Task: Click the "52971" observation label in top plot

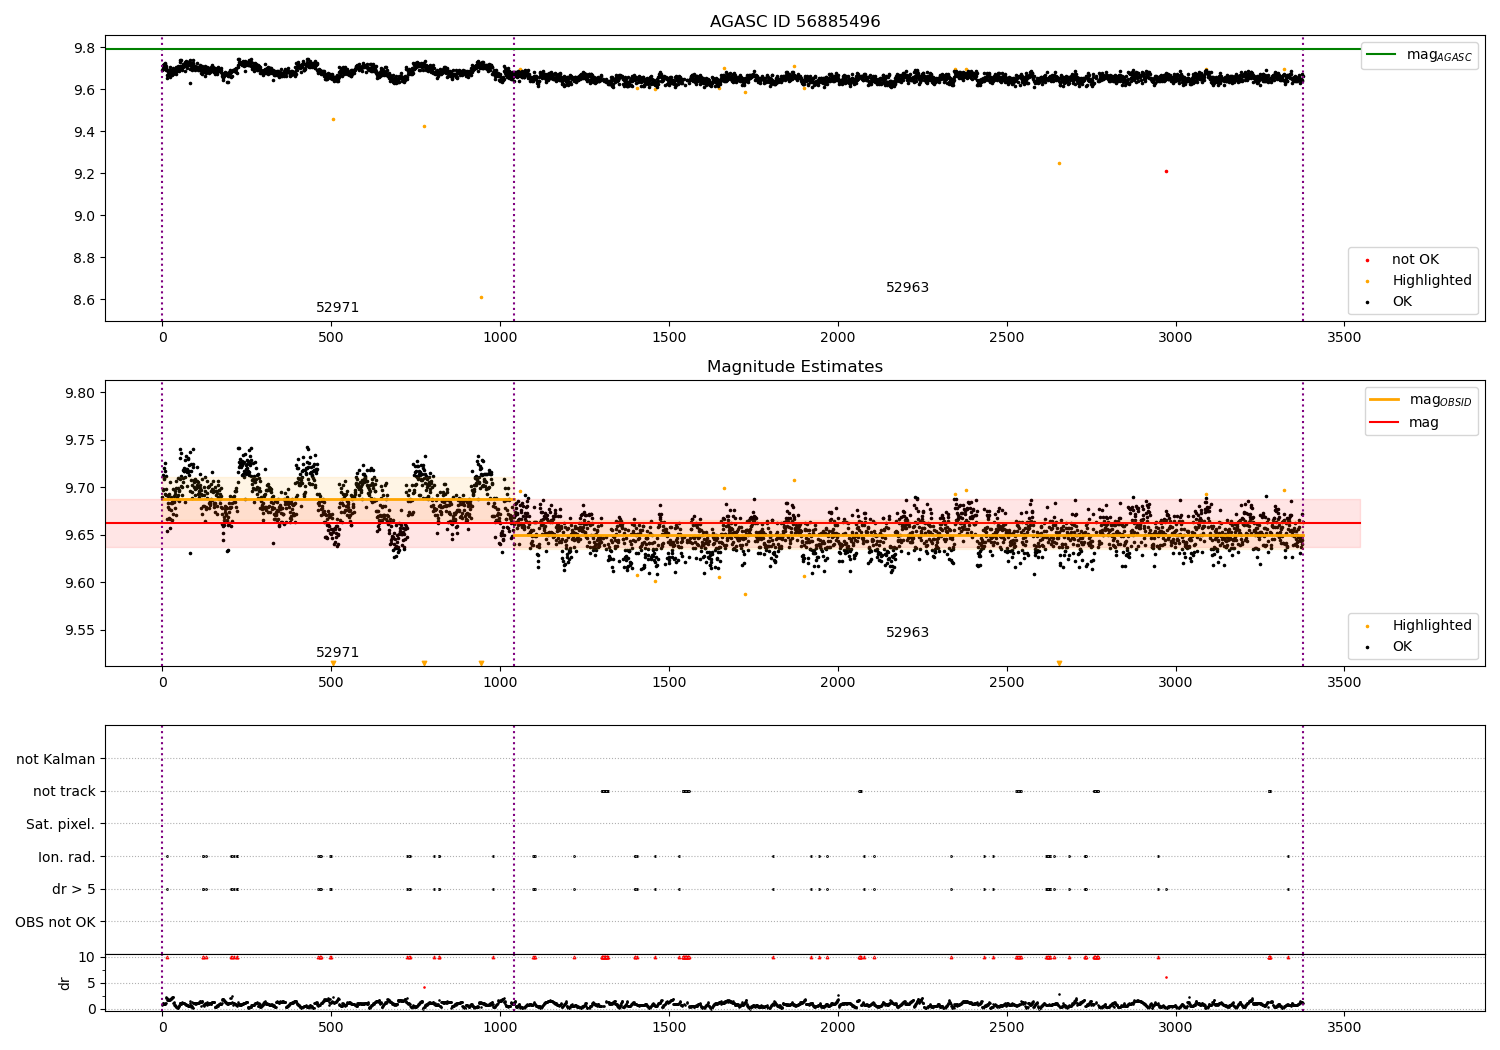Action: click(x=337, y=308)
